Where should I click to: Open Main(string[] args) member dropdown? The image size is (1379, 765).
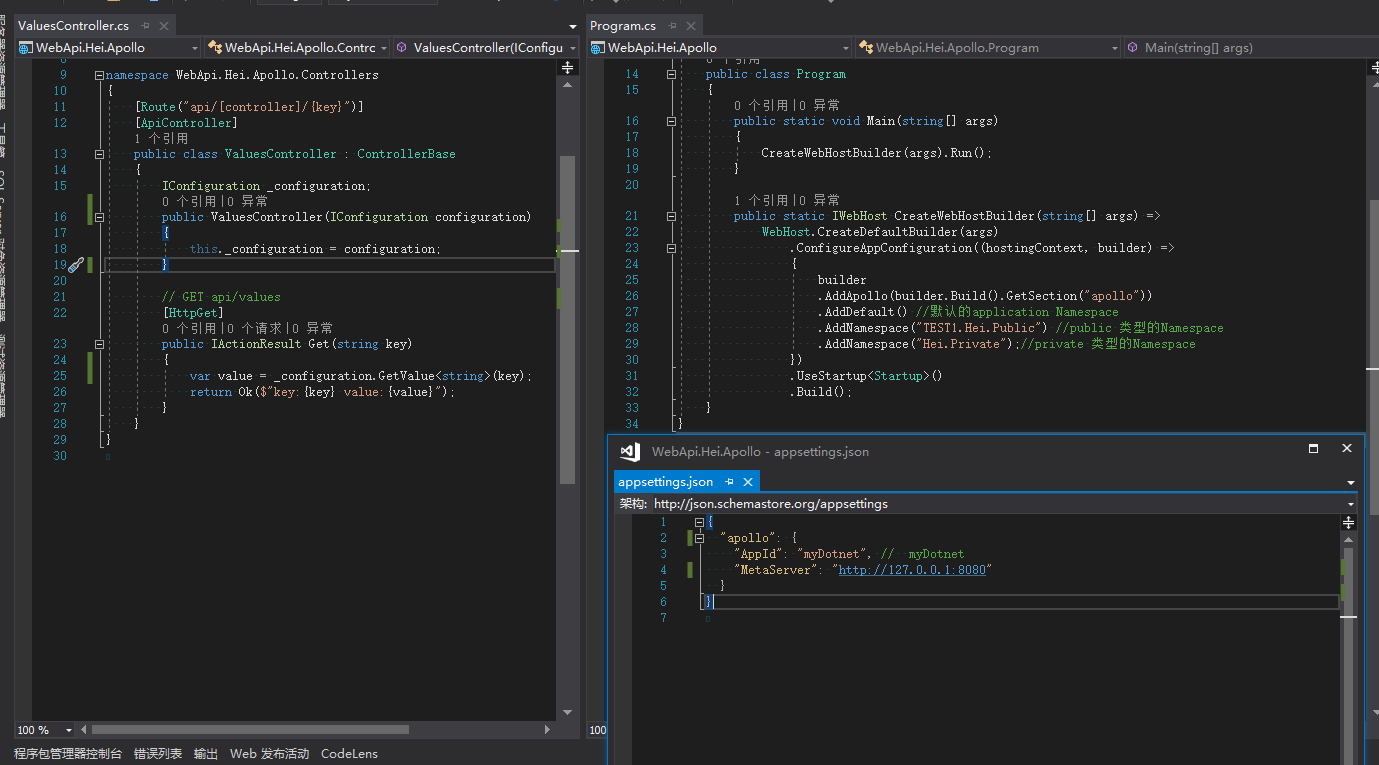1250,47
